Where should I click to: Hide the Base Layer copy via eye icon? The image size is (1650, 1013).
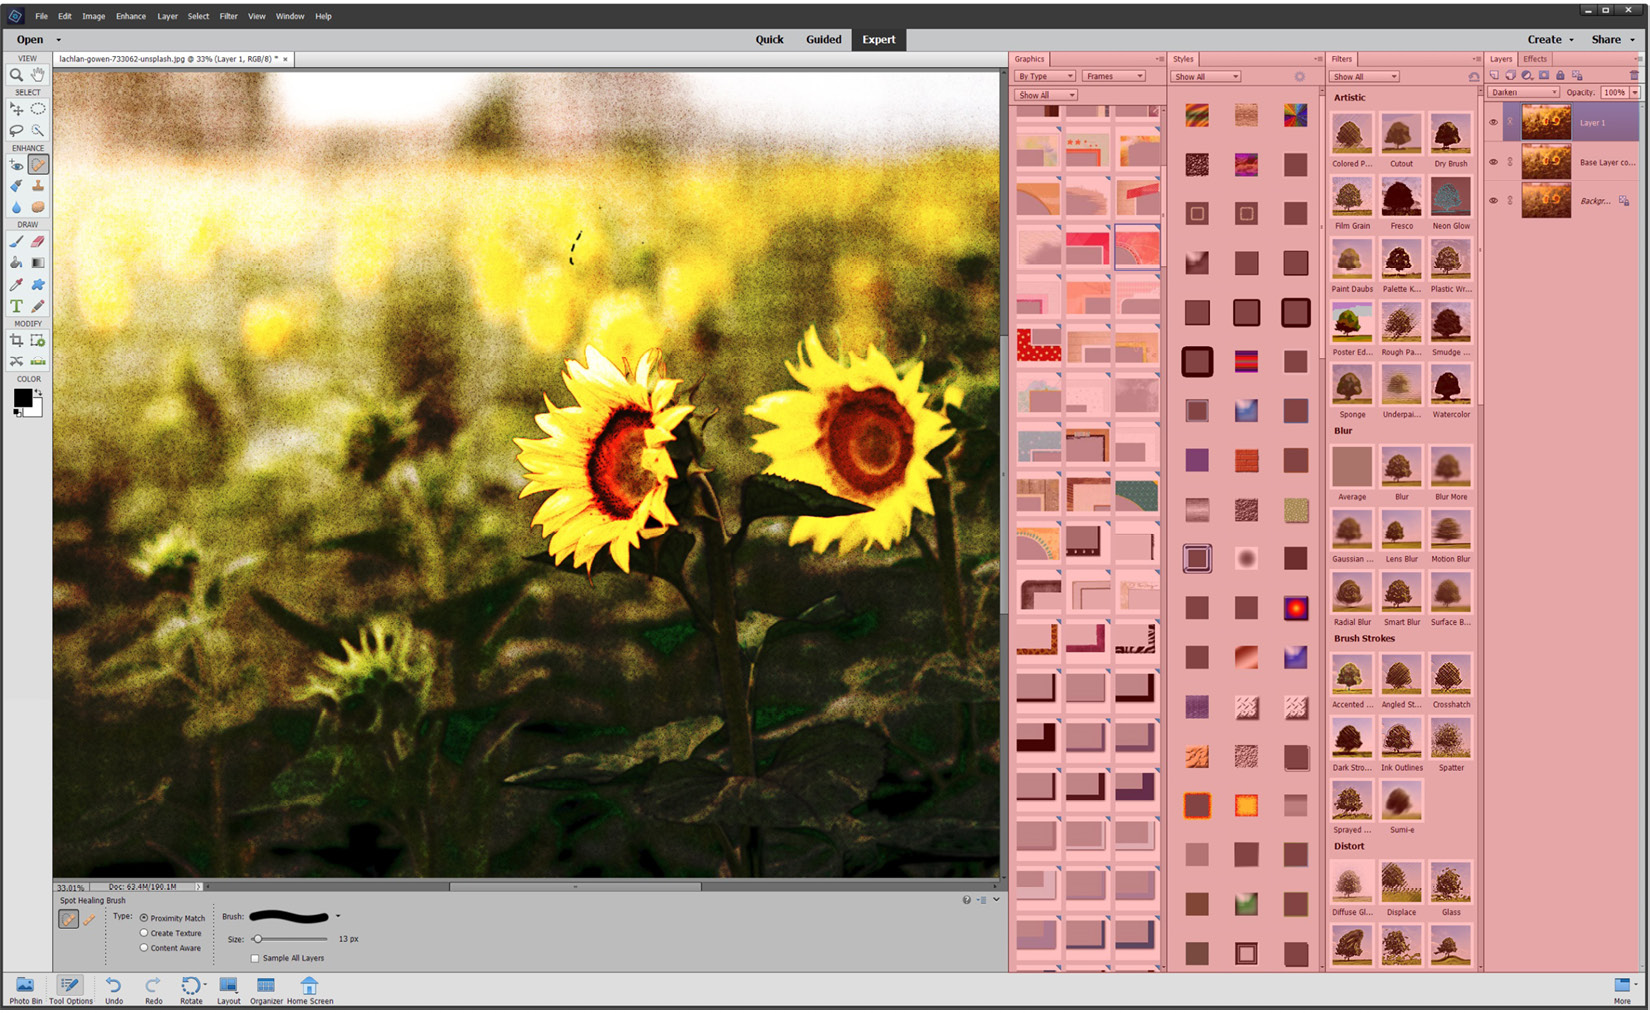(1494, 162)
